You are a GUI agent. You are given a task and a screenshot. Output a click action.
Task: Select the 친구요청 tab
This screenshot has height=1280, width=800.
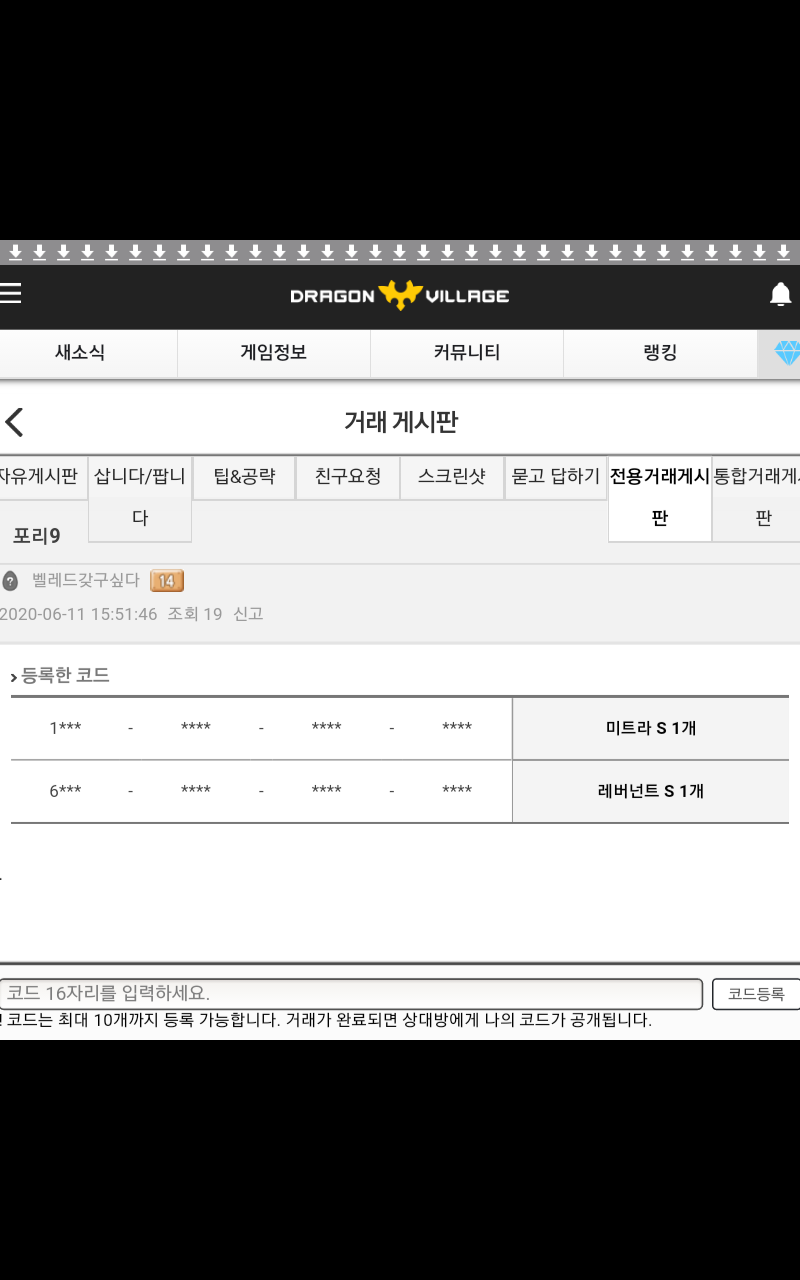click(x=348, y=477)
